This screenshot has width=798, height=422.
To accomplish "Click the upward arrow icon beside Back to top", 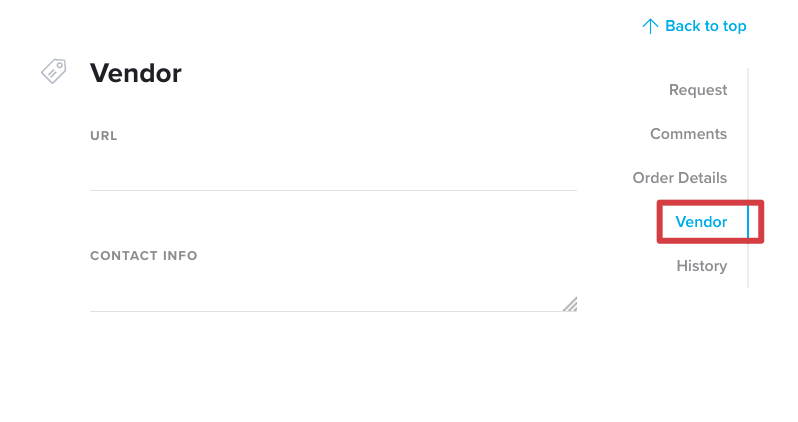I will coord(650,26).
